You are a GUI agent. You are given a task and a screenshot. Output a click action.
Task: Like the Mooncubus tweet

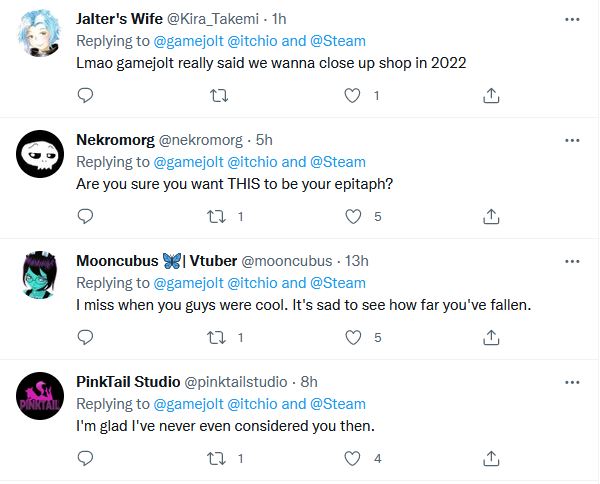coord(352,338)
